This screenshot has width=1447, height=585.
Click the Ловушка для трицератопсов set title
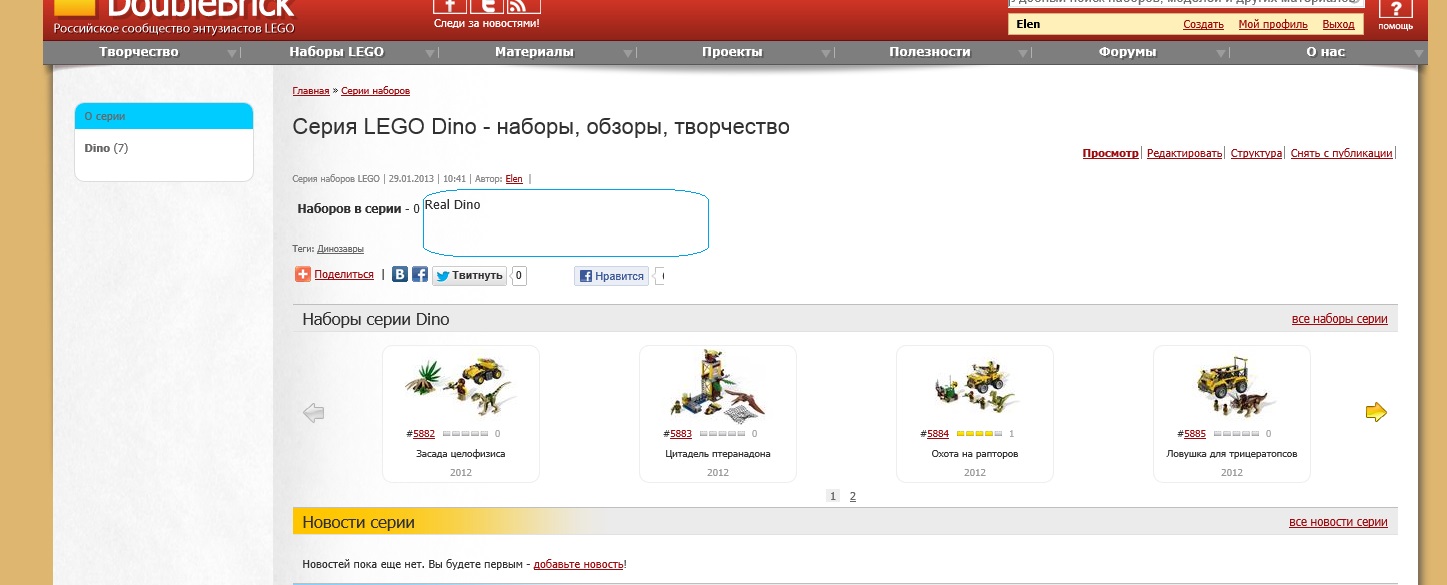[1232, 454]
